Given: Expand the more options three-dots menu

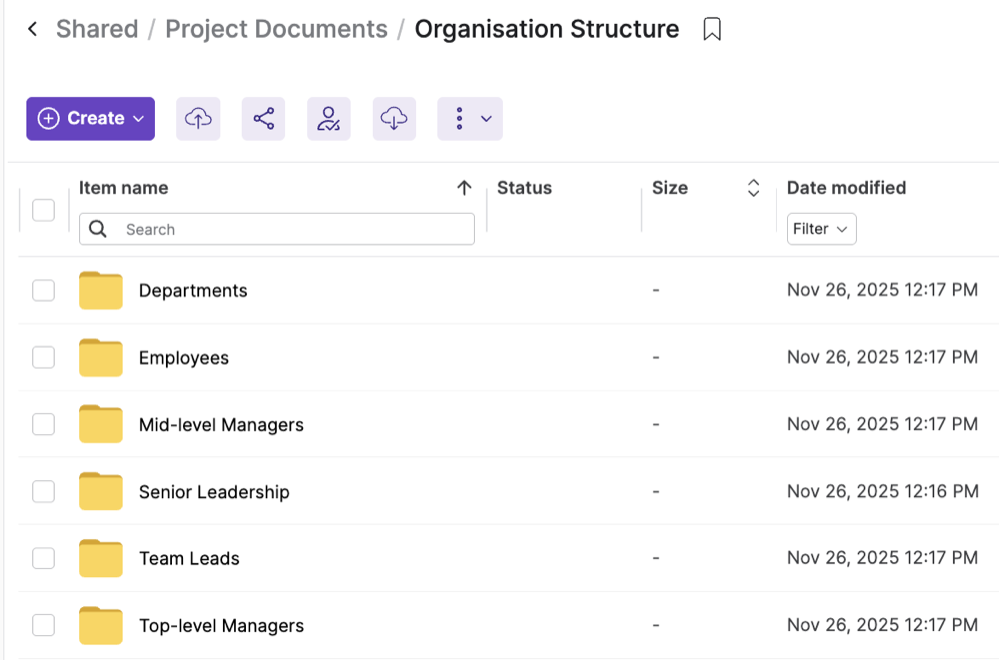Looking at the screenshot, I should [x=470, y=119].
